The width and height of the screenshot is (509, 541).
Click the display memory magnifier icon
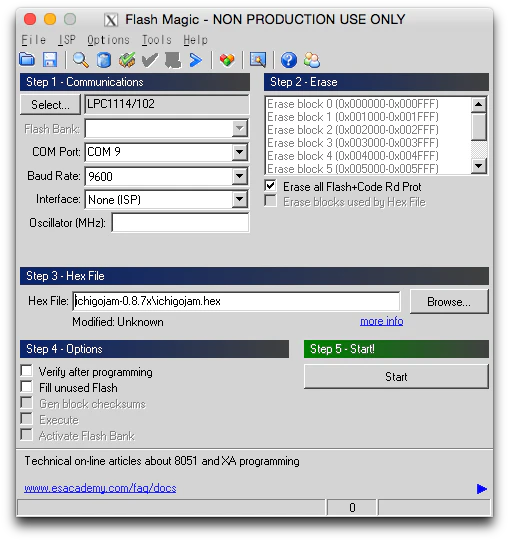258,60
